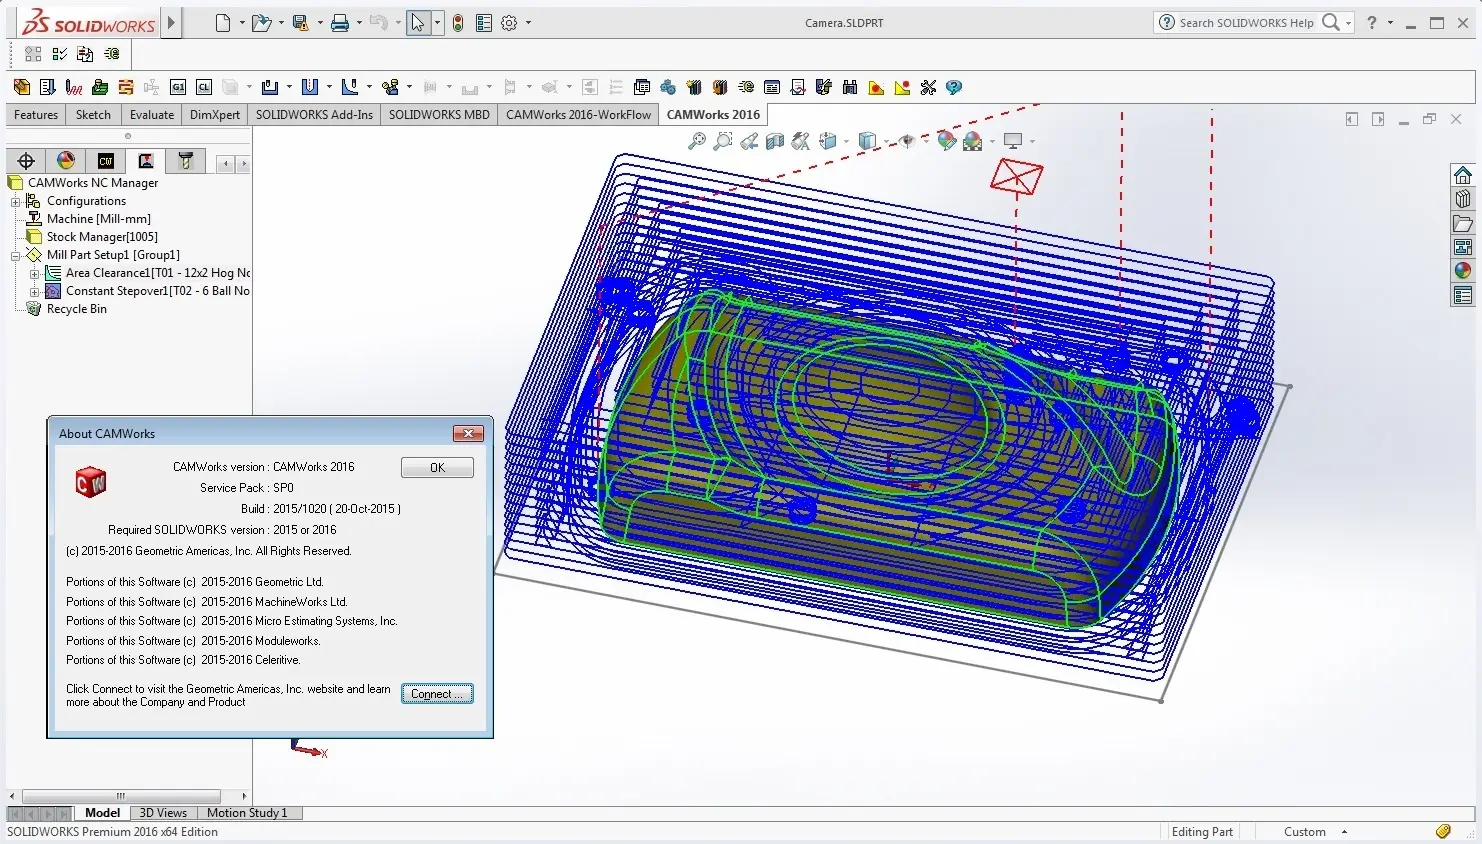The width and height of the screenshot is (1482, 844).
Task: Open the Select tool dropdown arrow
Action: point(437,23)
